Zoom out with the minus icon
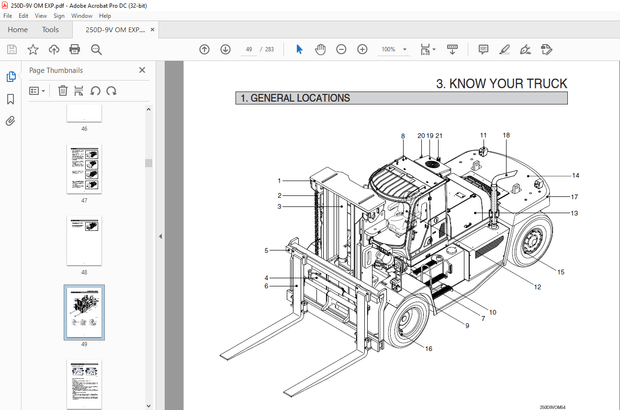The height and width of the screenshot is (410, 620). coord(341,49)
